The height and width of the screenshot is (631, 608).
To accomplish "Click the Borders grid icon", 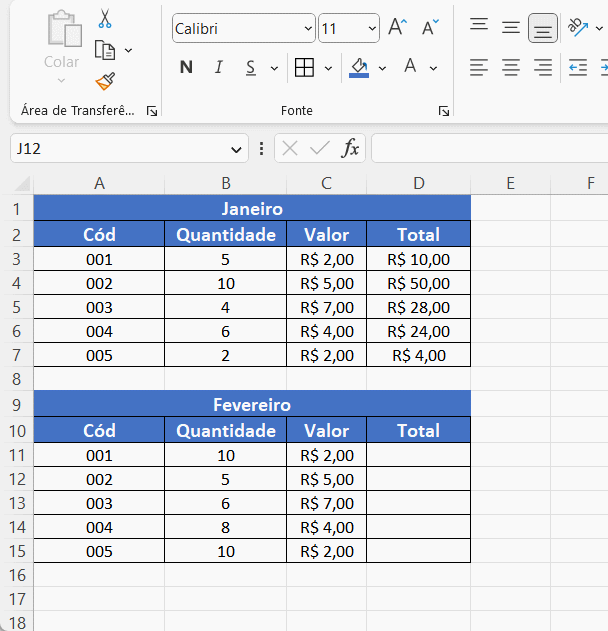I will [x=304, y=68].
